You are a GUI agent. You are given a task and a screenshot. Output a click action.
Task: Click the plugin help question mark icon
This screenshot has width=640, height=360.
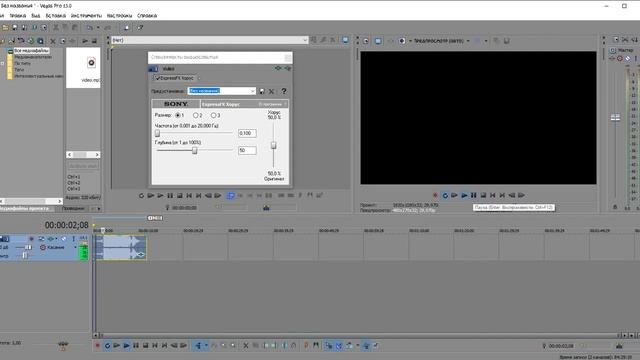pos(284,91)
